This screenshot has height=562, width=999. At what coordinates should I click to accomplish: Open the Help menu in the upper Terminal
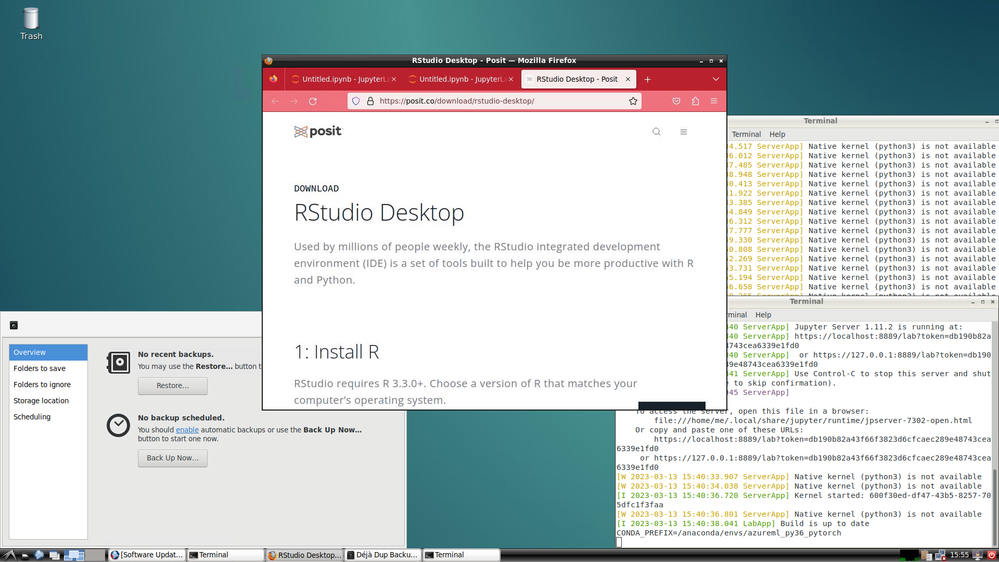click(x=777, y=134)
